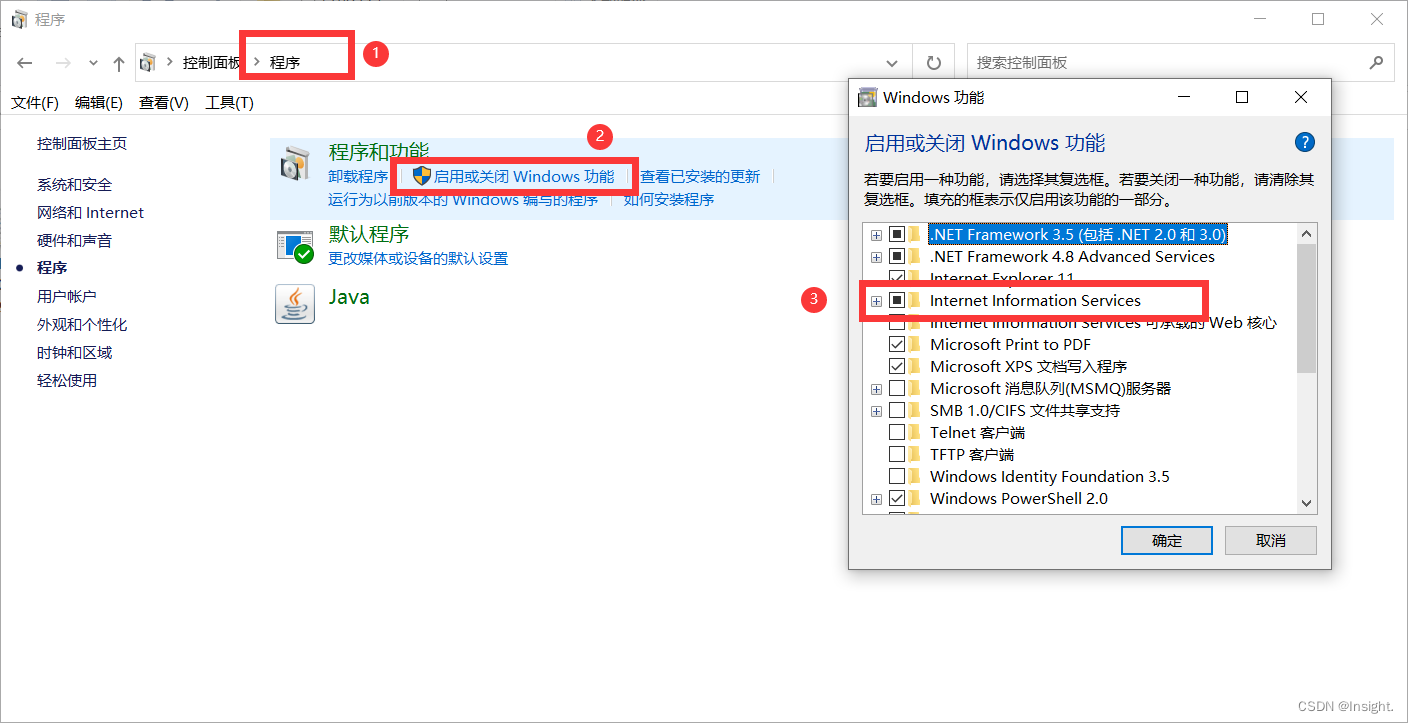The height and width of the screenshot is (723, 1408).
Task: Click the Windows 功能 dialog title icon
Action: pos(868,97)
